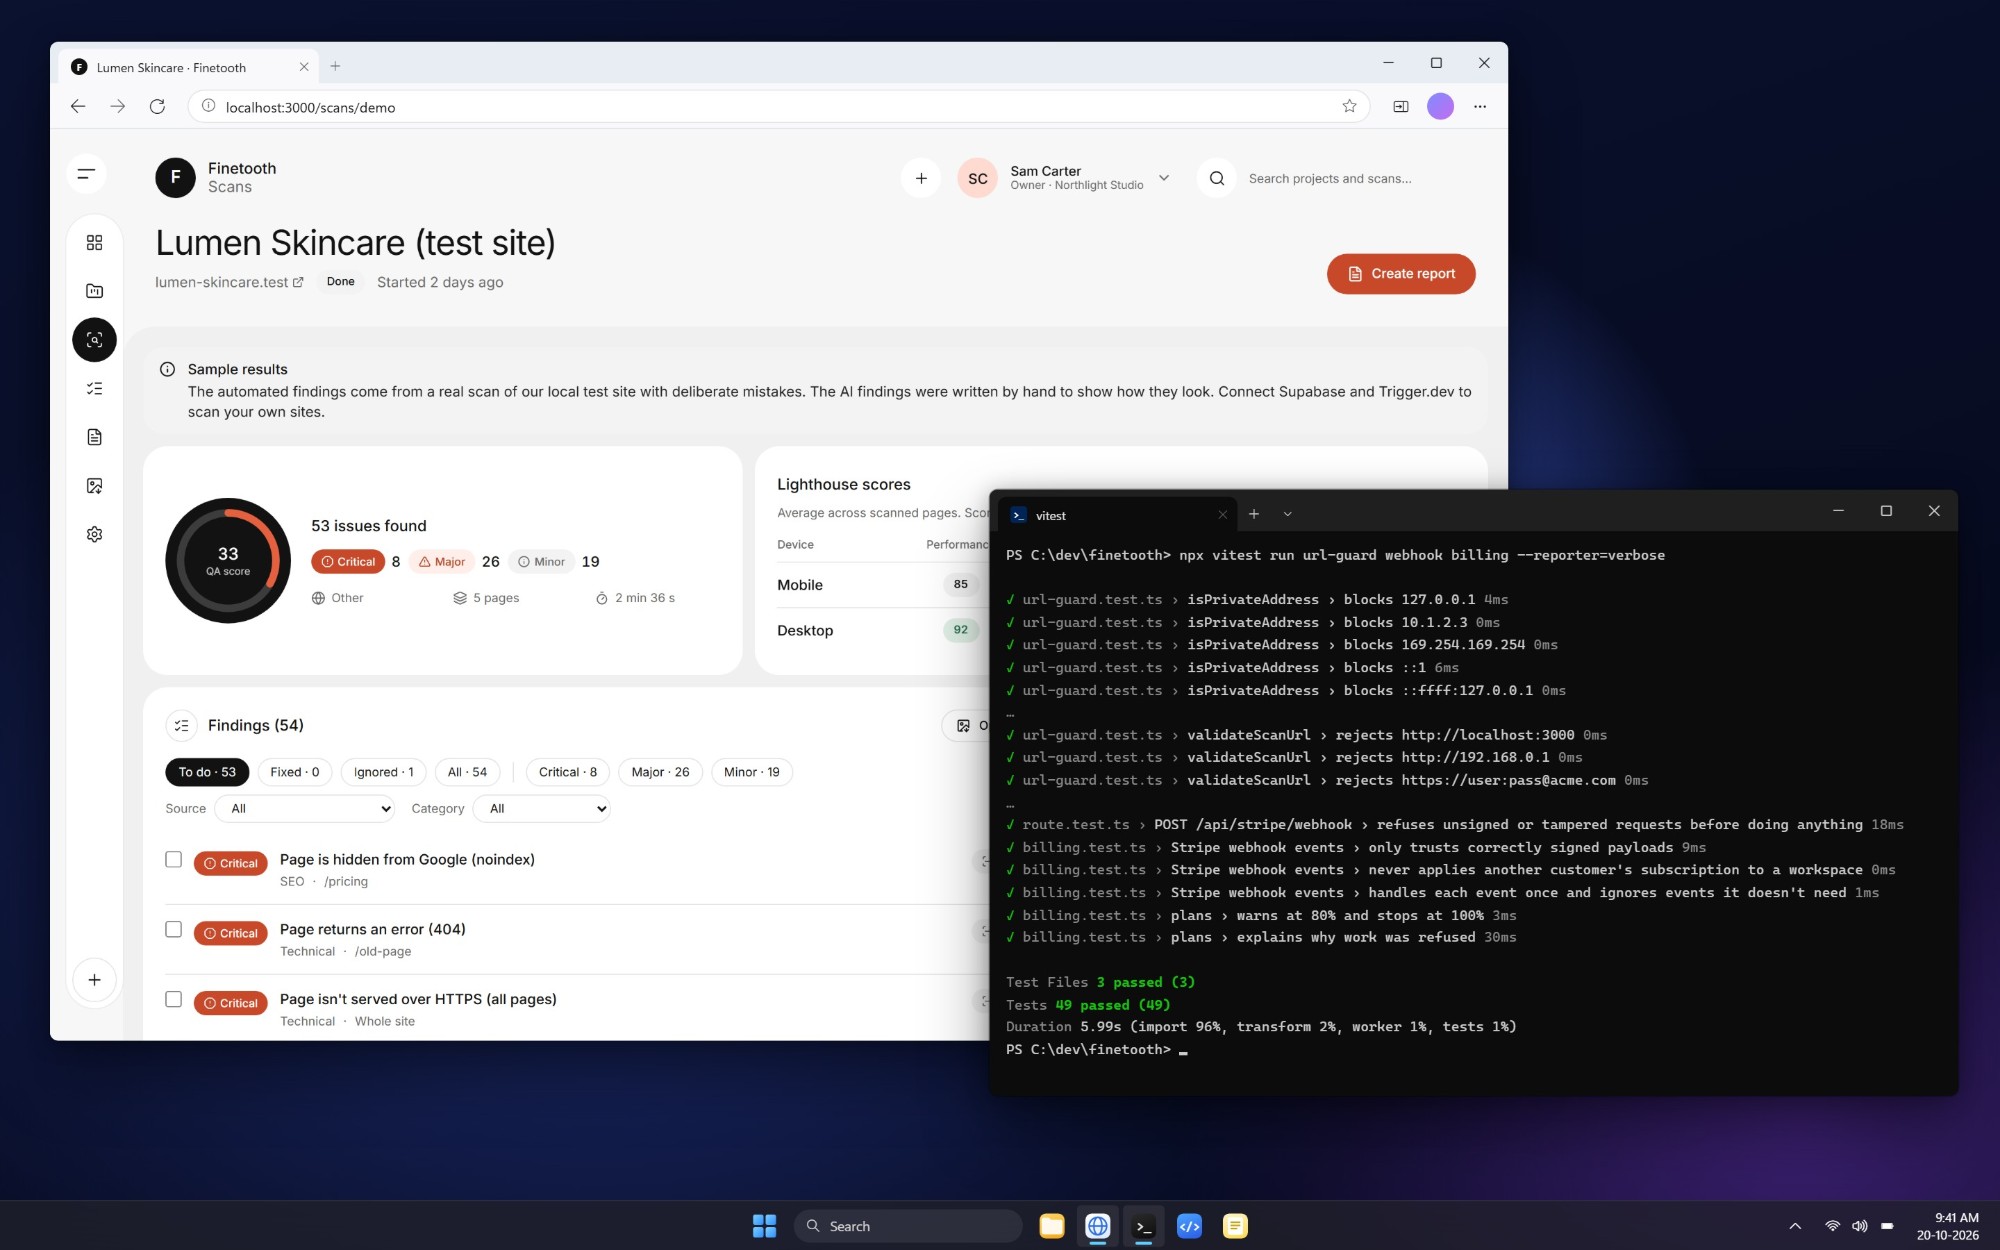The image size is (2000, 1250).
Task: Open the image search icon in sidebar
Action: [94, 486]
